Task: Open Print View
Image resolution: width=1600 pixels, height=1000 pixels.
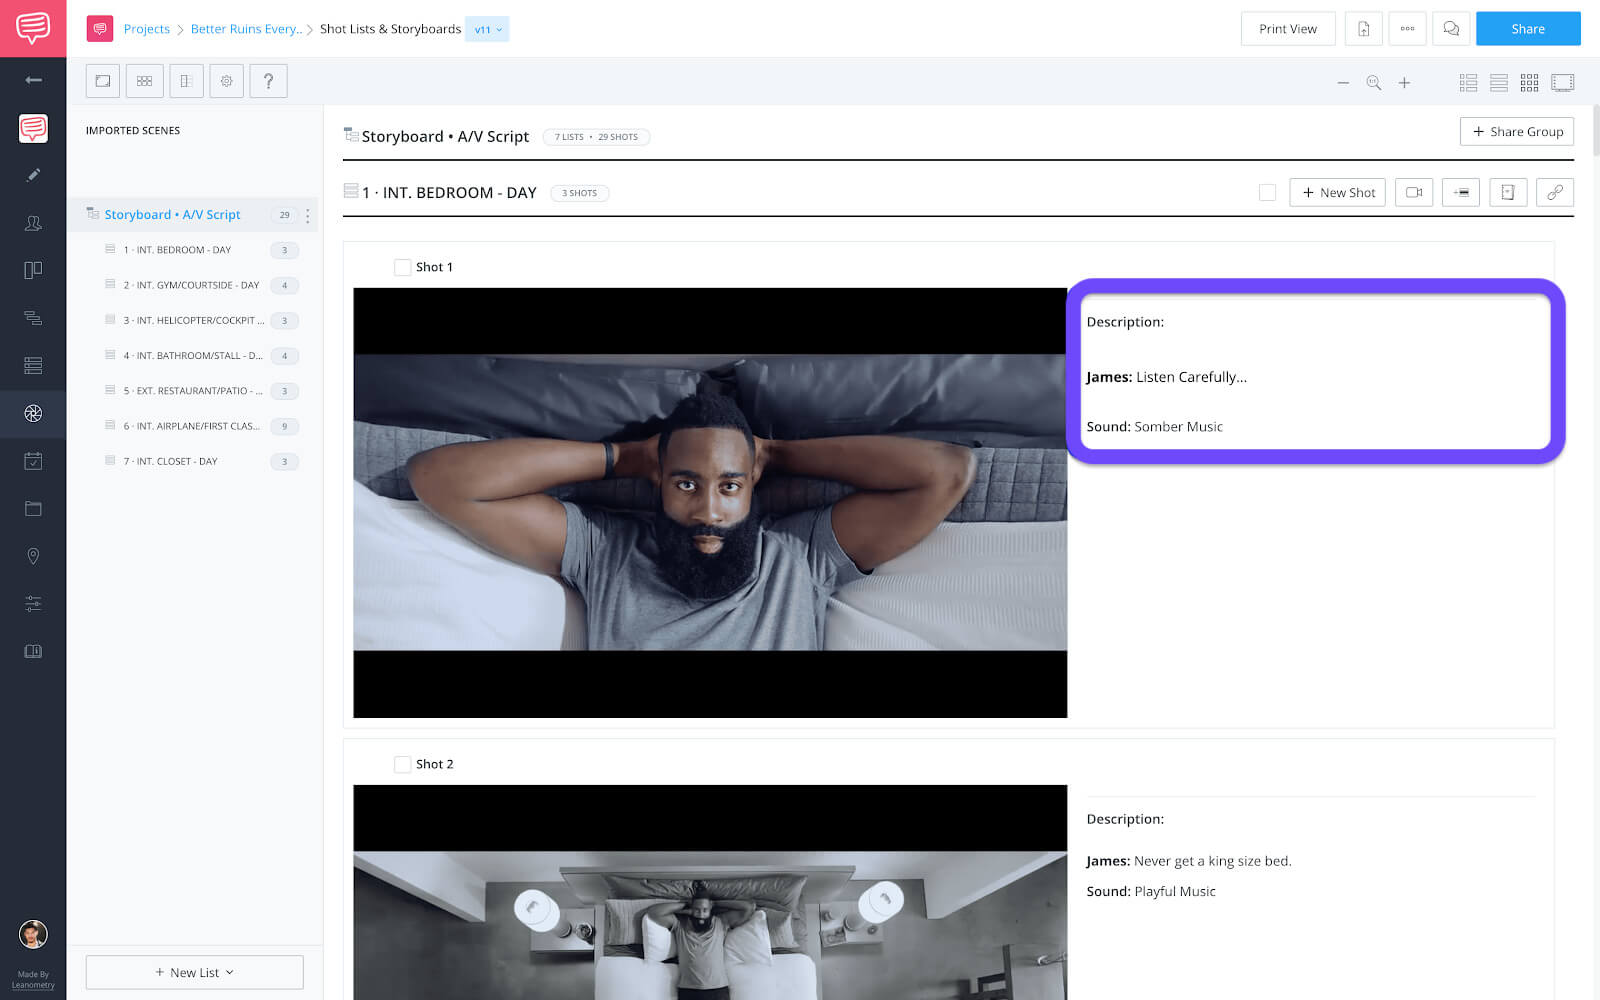Action: coord(1288,29)
